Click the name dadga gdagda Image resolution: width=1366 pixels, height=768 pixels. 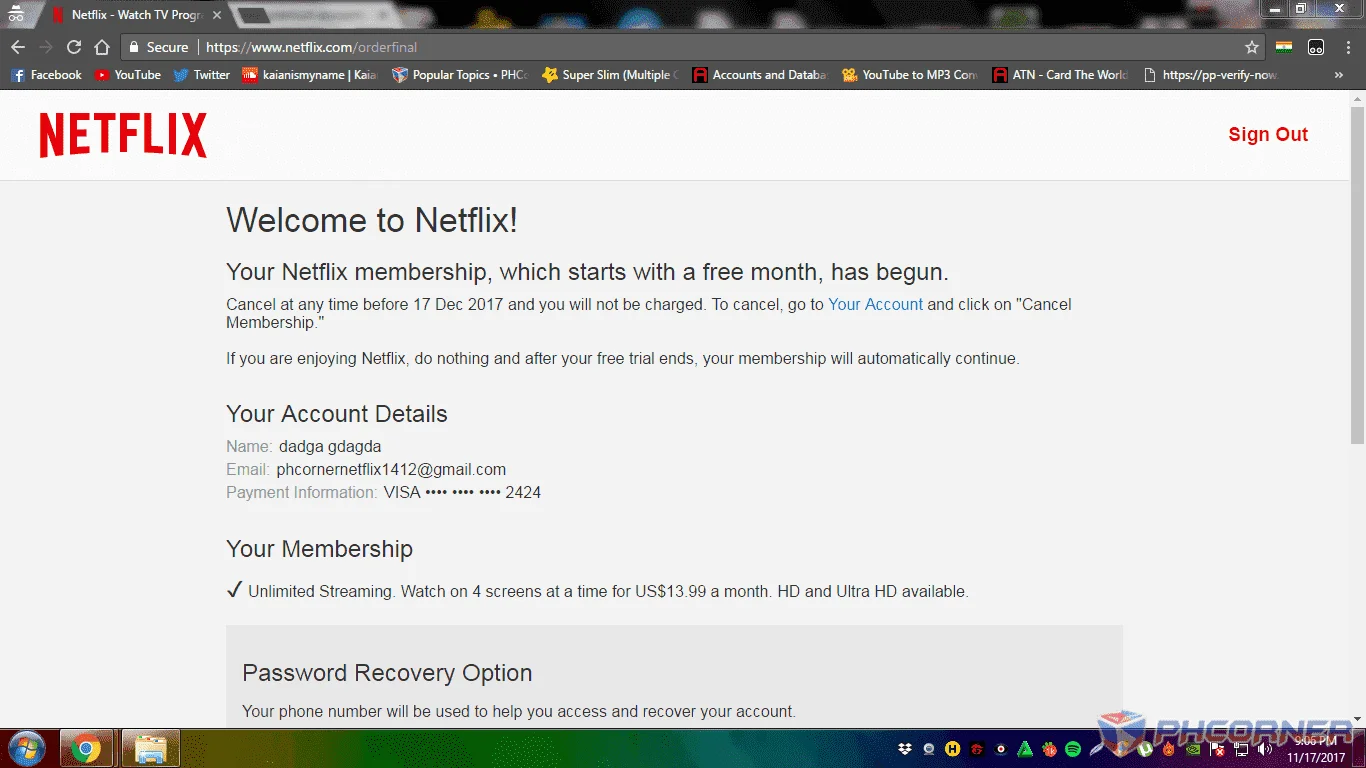330,446
